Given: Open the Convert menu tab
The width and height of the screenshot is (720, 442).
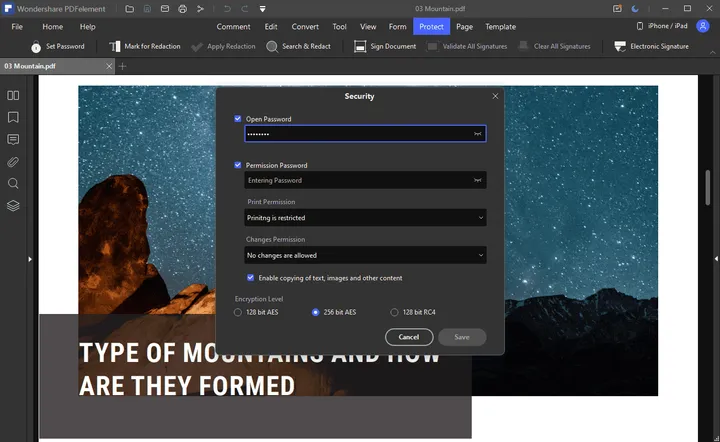Looking at the screenshot, I should coord(303,26).
